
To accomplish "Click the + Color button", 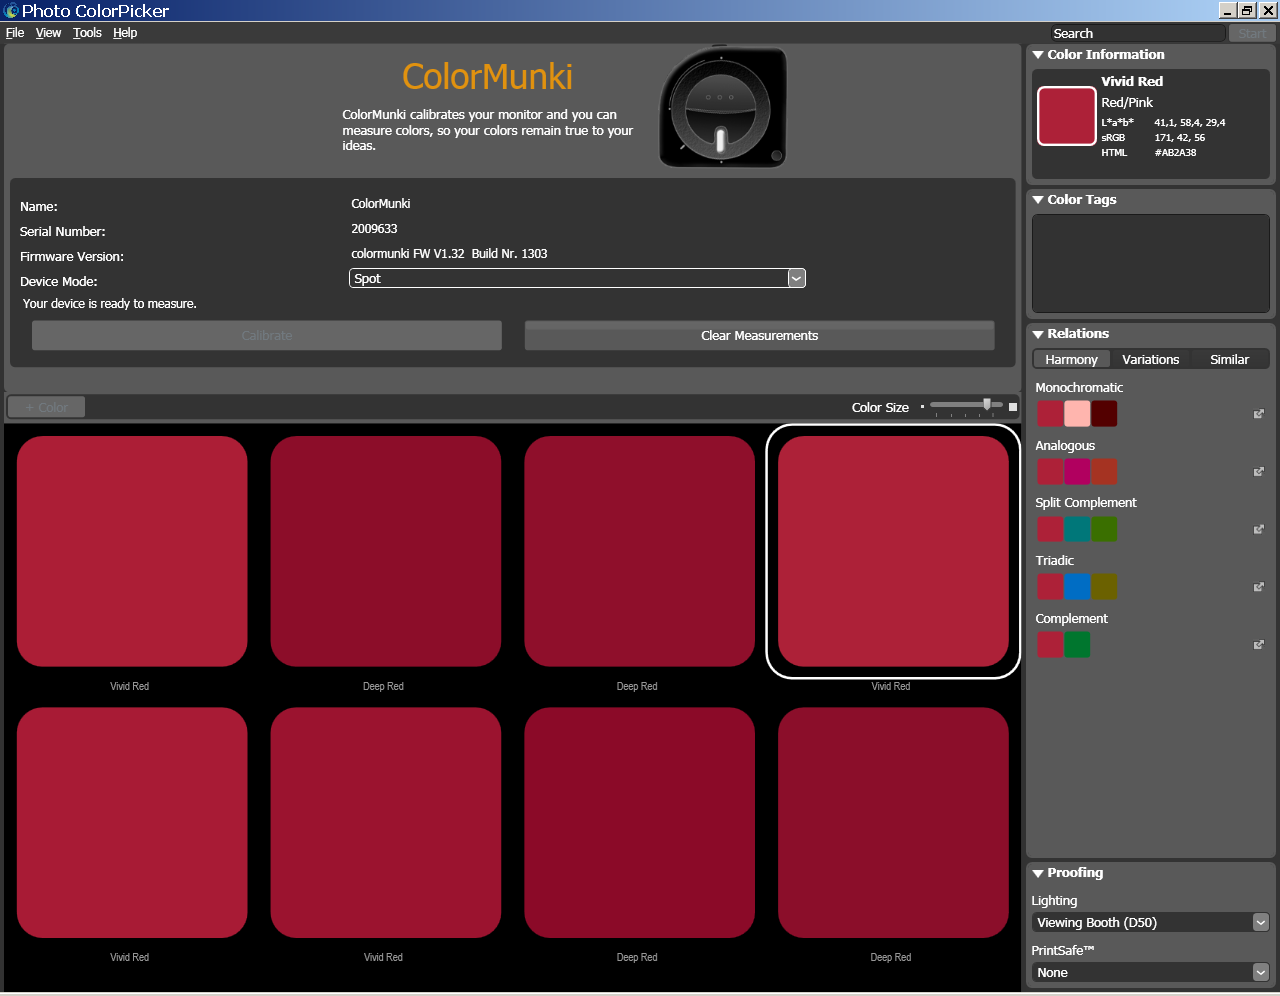I will pos(46,407).
